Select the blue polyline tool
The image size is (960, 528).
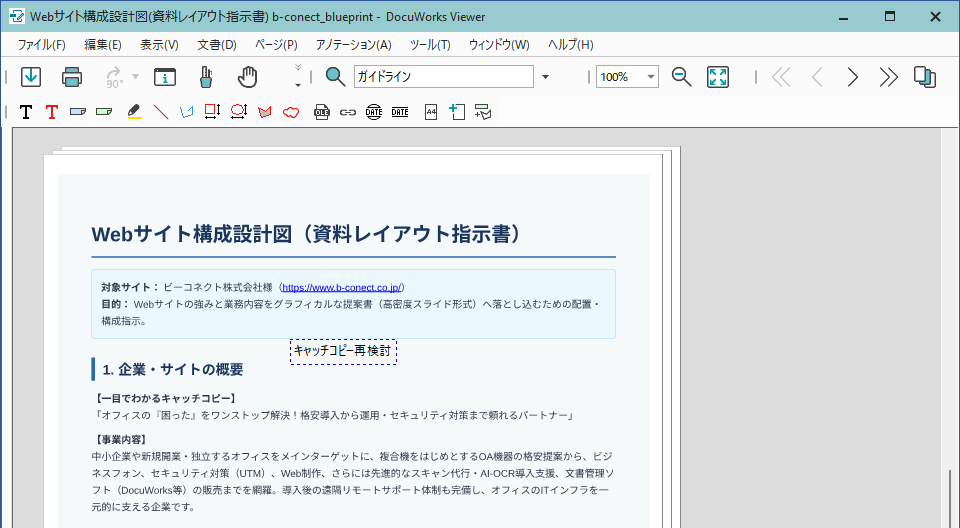click(187, 111)
